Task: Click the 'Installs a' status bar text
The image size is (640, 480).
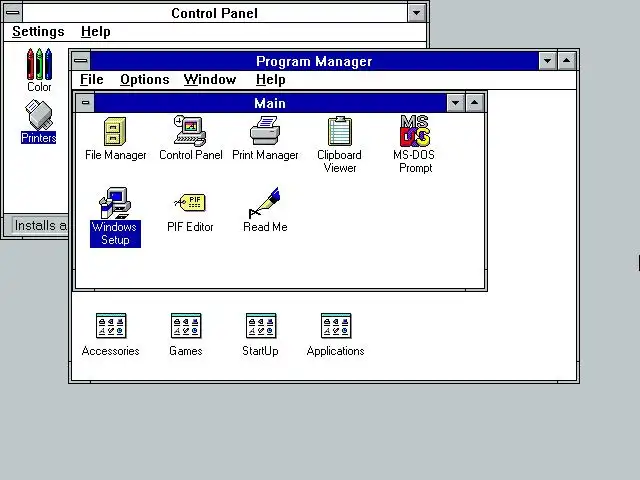Action: [40, 225]
